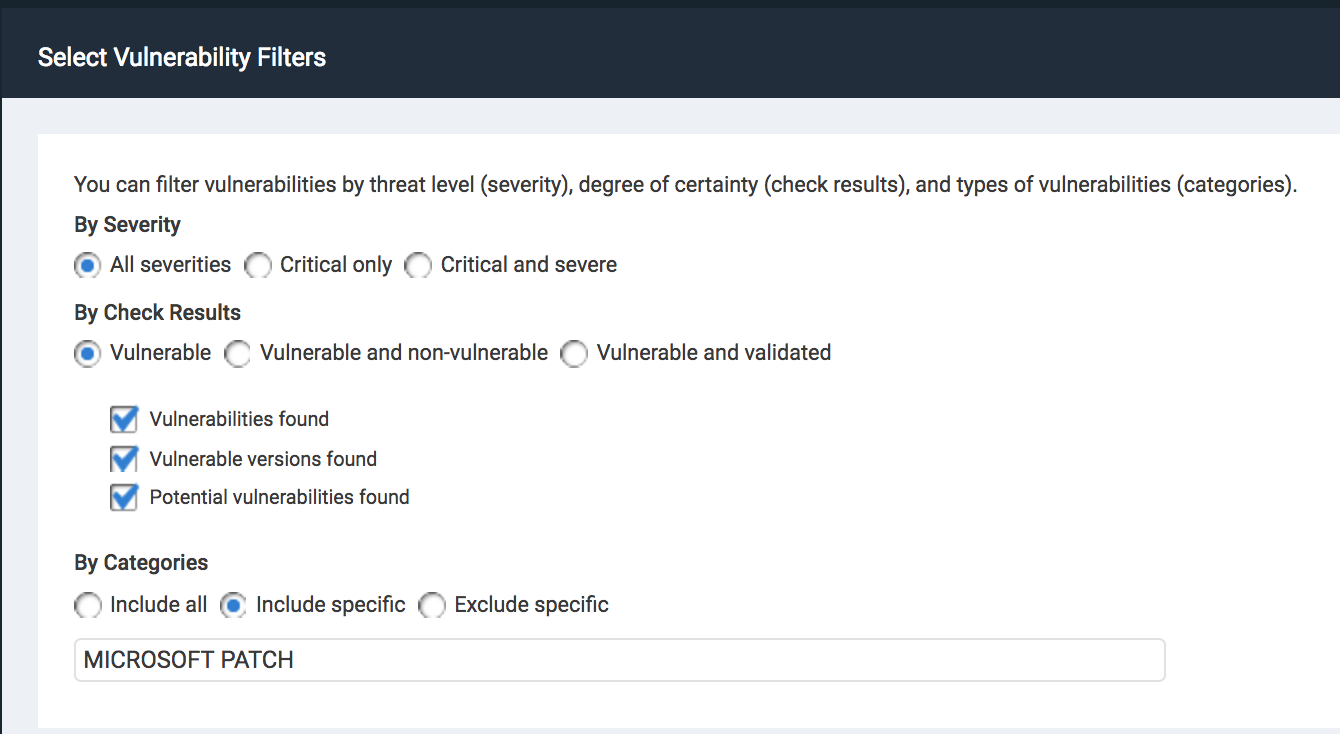This screenshot has width=1340, height=734.
Task: Select the Critical and severe radio button
Action: [x=418, y=266]
